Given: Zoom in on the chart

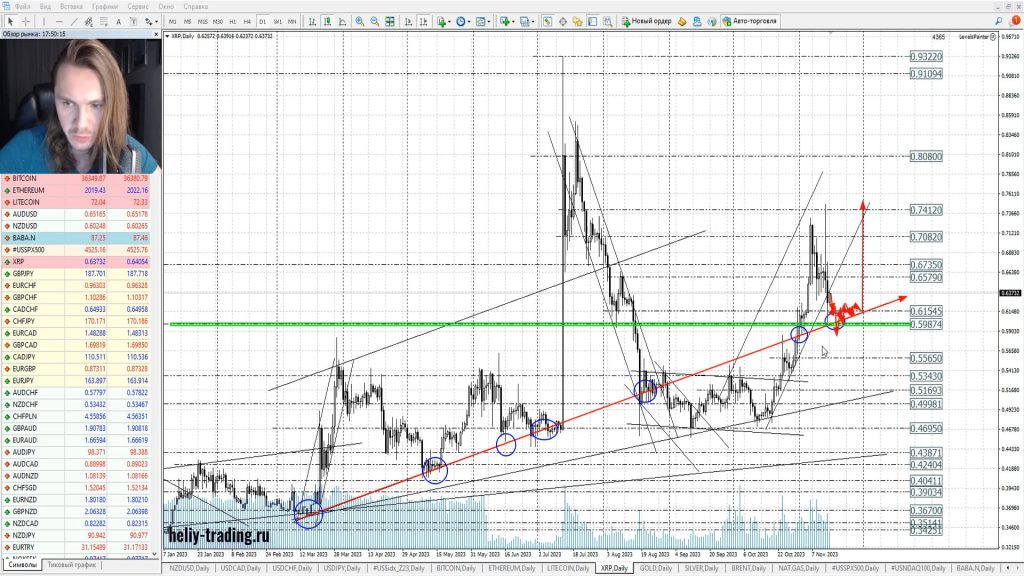Looking at the screenshot, I should (x=359, y=21).
